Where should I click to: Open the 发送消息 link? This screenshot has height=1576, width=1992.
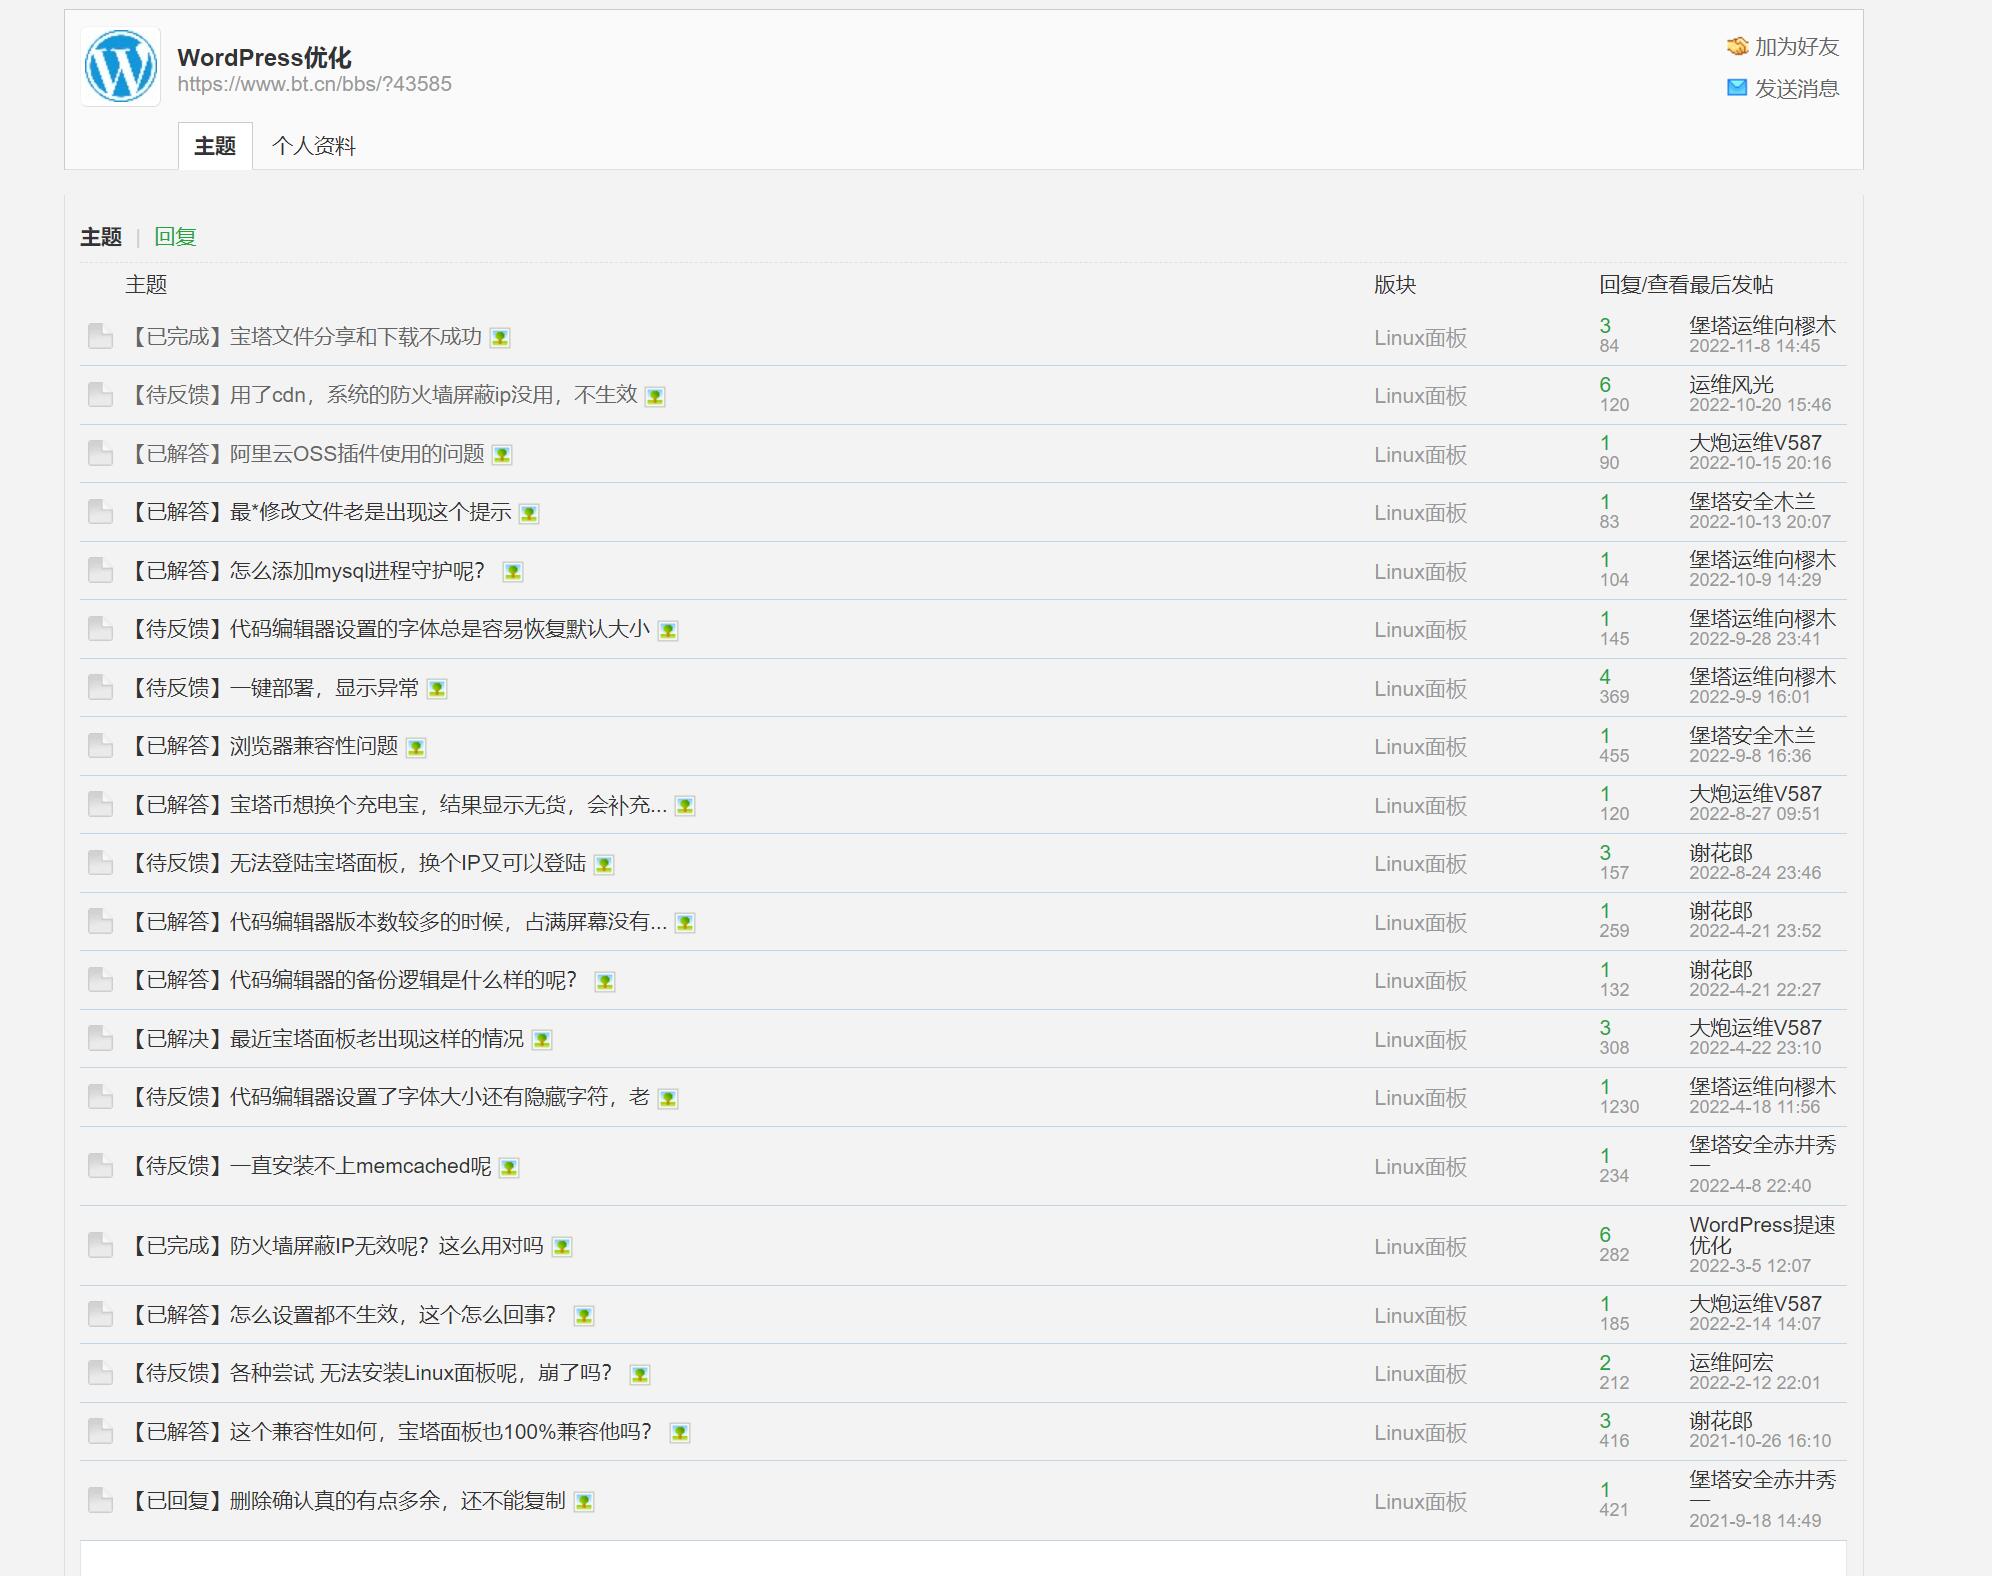click(x=1796, y=88)
